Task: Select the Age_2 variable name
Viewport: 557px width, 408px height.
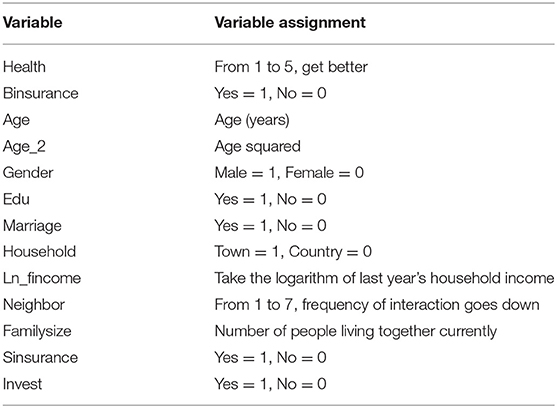Action: [24, 147]
